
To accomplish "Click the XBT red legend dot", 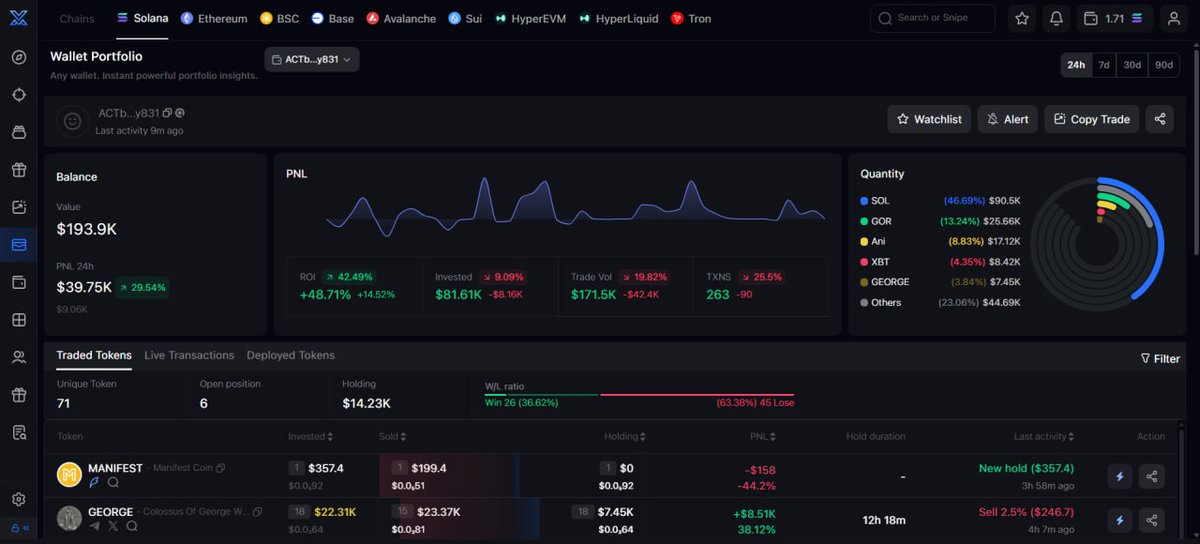I will pos(864,262).
